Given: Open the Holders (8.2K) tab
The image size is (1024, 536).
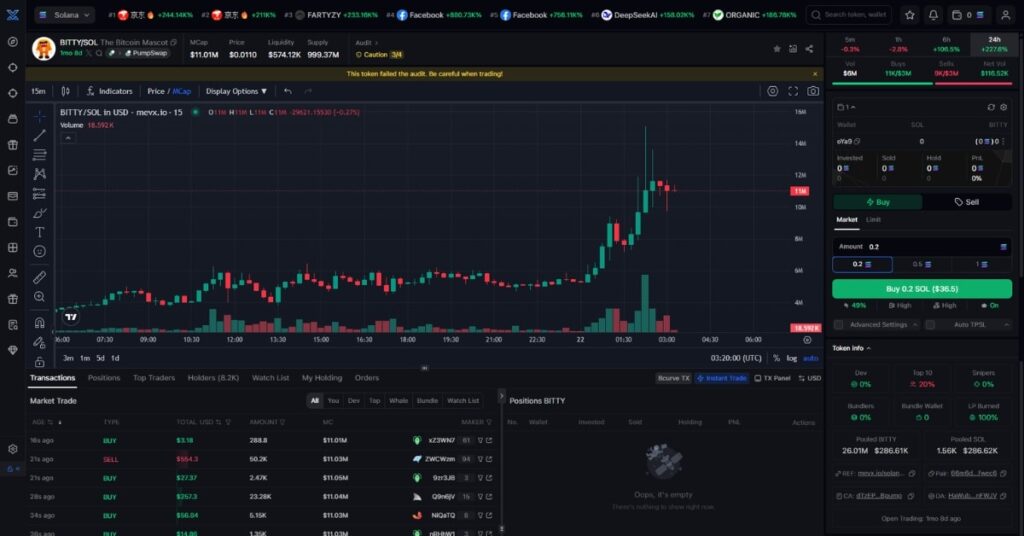Looking at the screenshot, I should (x=214, y=378).
